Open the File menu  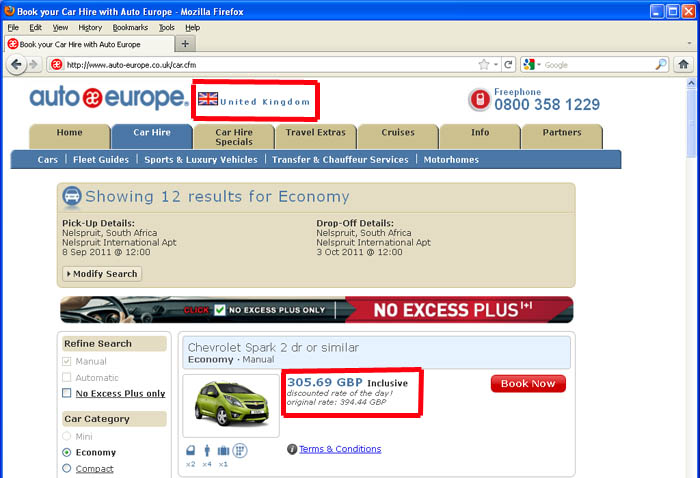point(13,27)
